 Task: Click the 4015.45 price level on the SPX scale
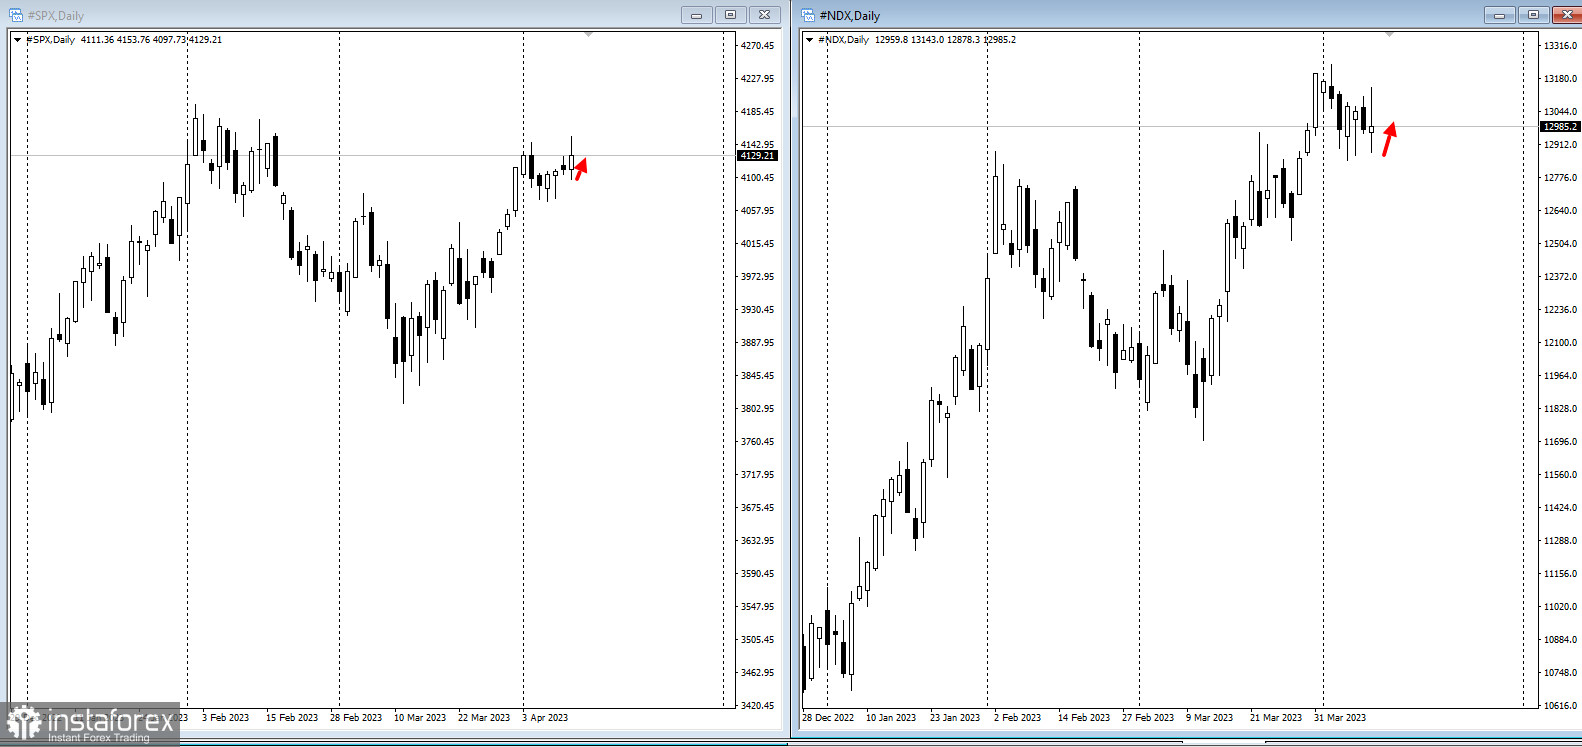[x=757, y=244]
